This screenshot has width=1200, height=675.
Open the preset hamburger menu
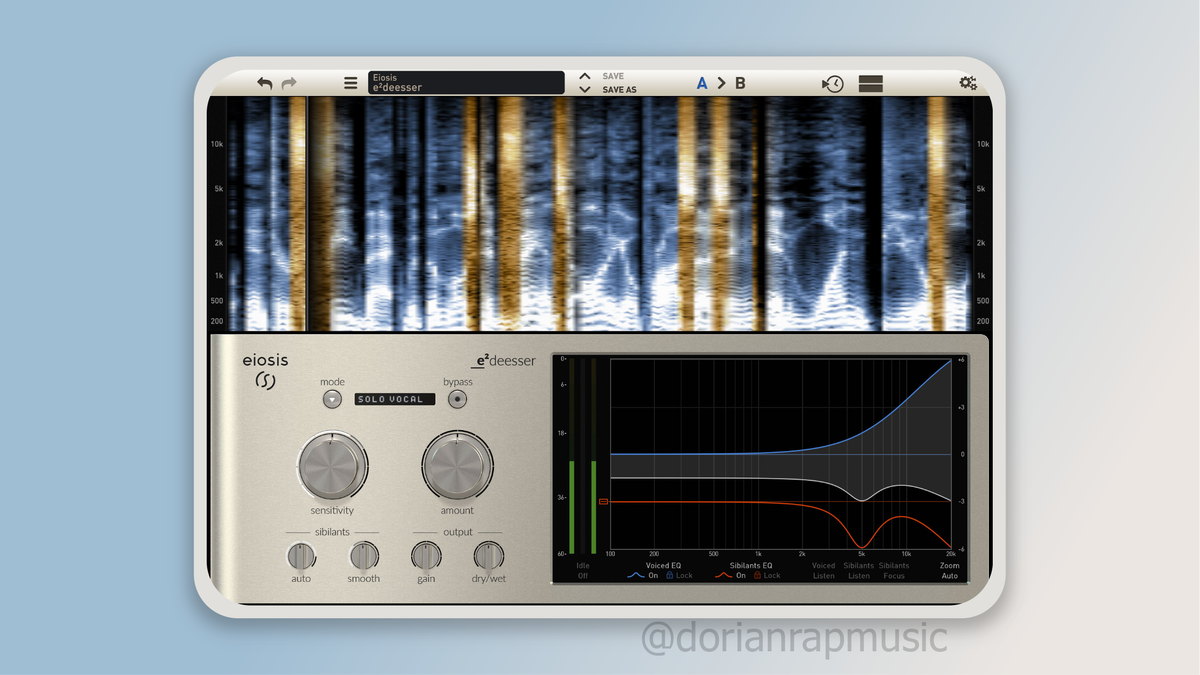(350, 83)
